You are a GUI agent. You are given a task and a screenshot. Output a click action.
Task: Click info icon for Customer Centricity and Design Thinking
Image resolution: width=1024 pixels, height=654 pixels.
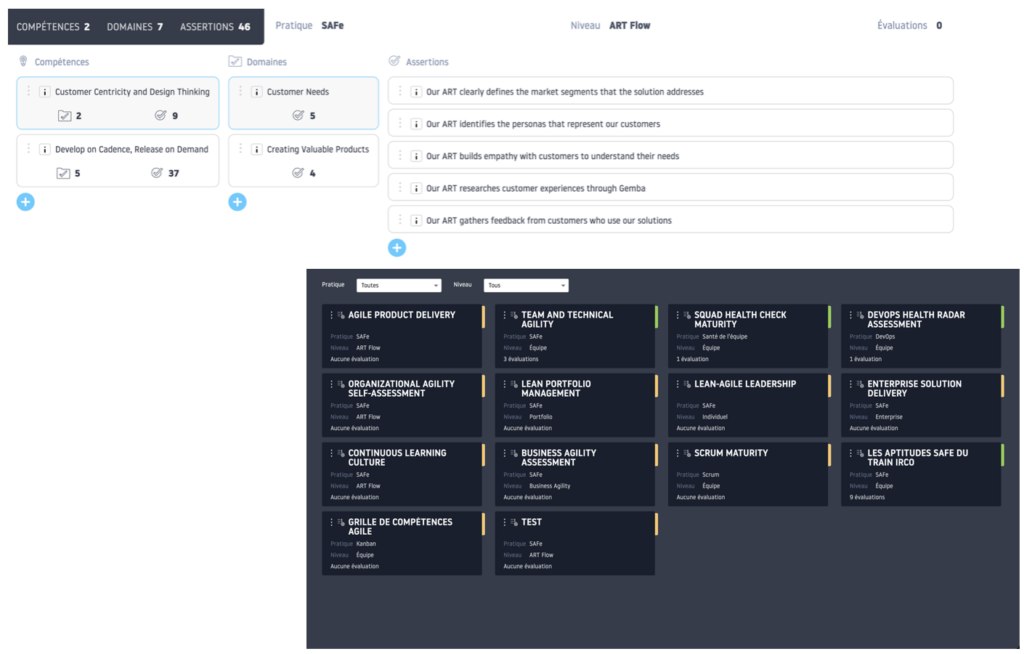pyautogui.click(x=45, y=92)
